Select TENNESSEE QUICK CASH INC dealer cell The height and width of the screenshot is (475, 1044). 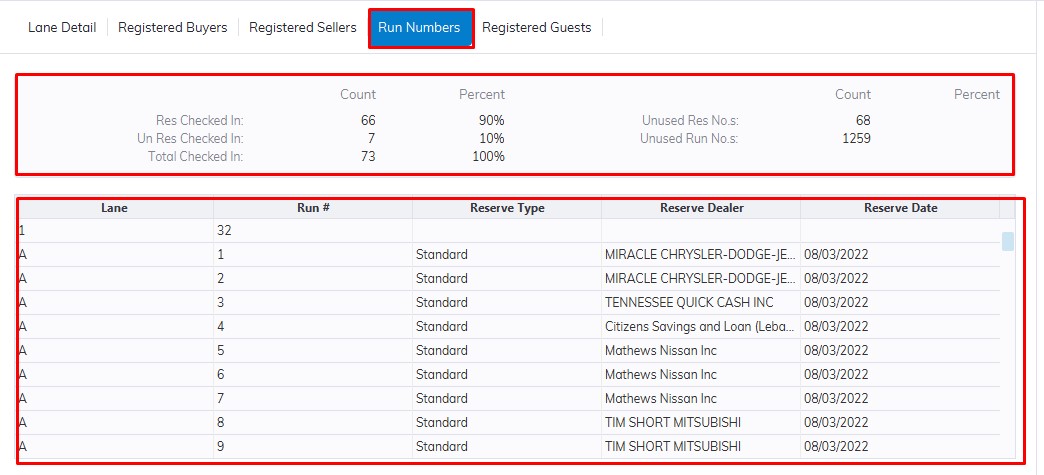[x=688, y=302]
